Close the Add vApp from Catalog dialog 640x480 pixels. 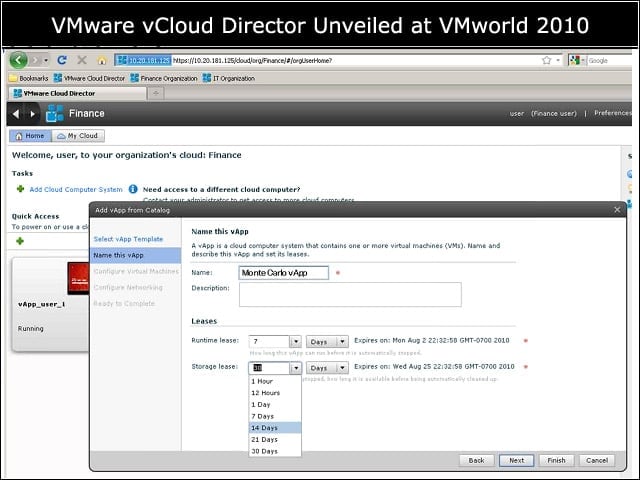[617, 210]
